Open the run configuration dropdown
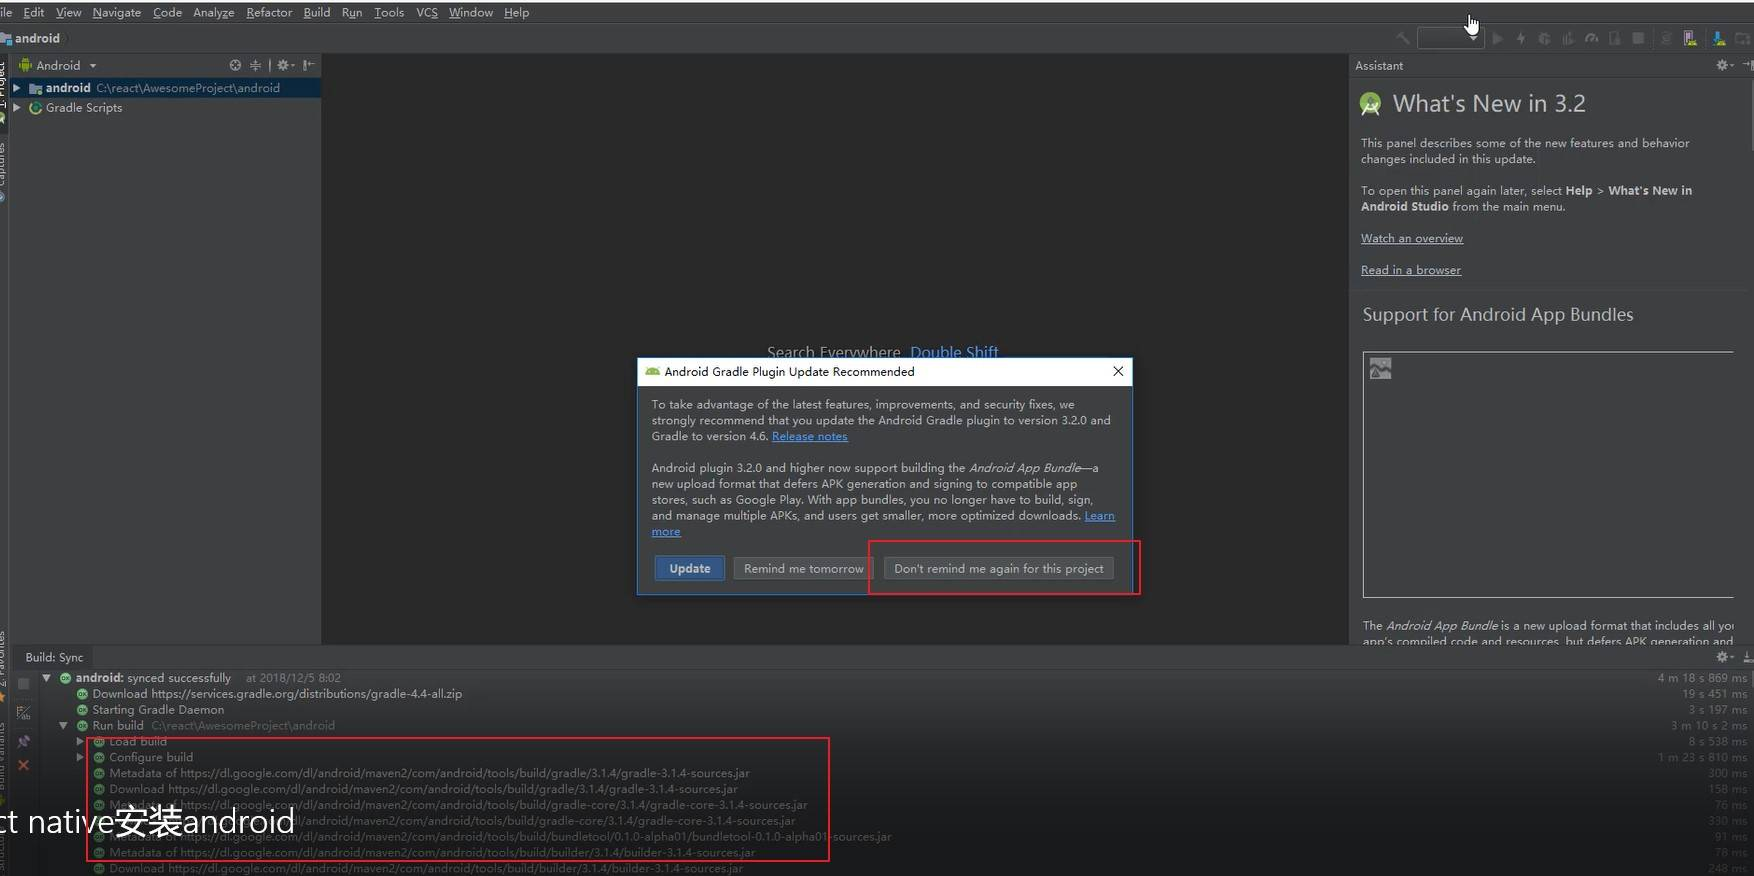Screen dimensions: 1754x876 point(1450,38)
